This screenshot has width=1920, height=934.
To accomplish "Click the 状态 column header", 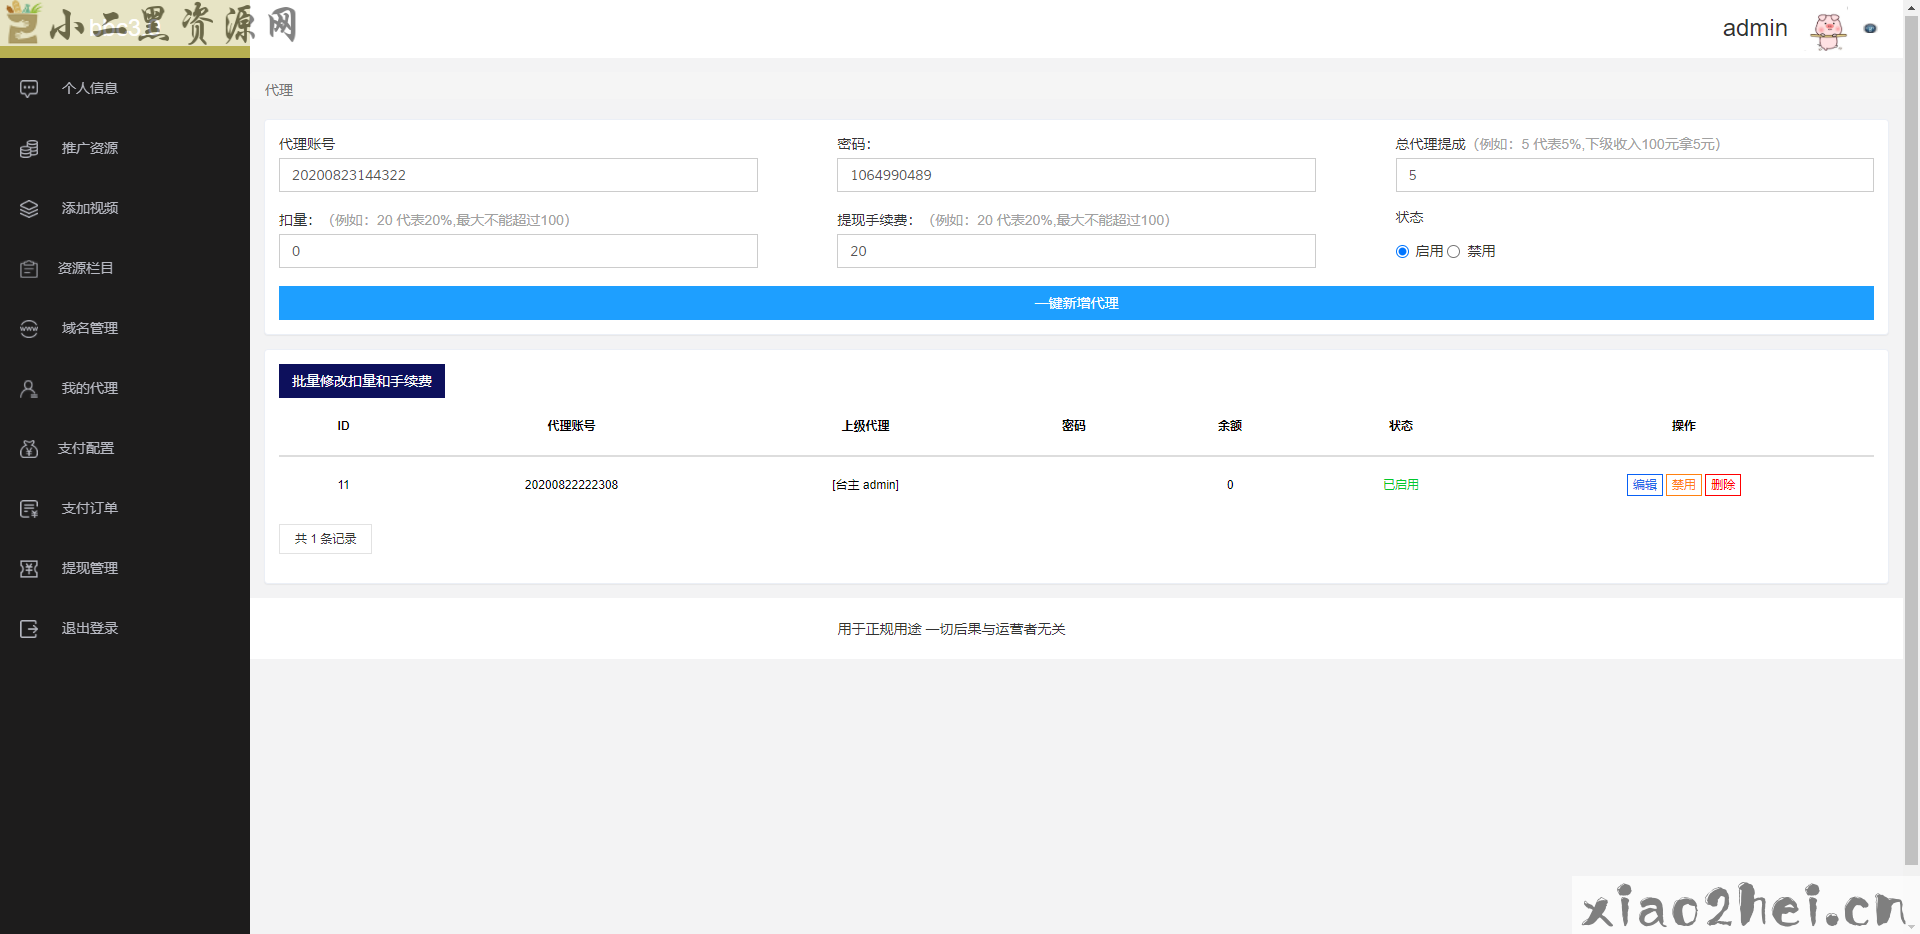I will tap(1400, 426).
